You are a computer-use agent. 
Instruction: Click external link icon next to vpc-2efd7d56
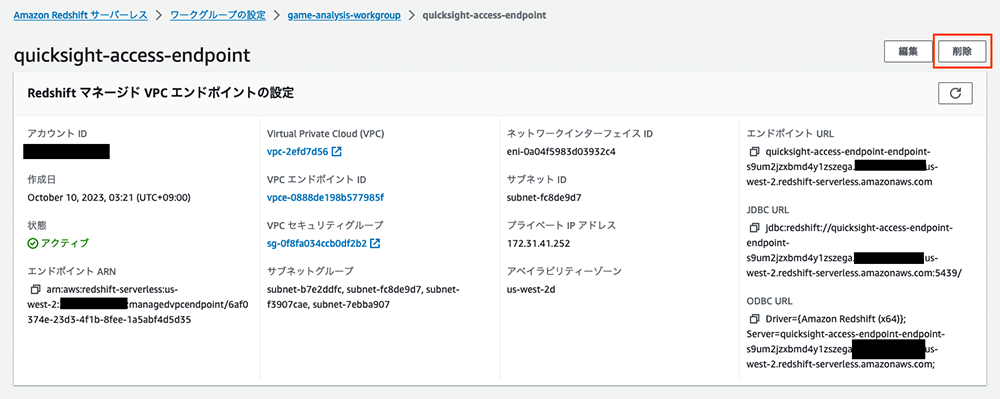point(337,152)
